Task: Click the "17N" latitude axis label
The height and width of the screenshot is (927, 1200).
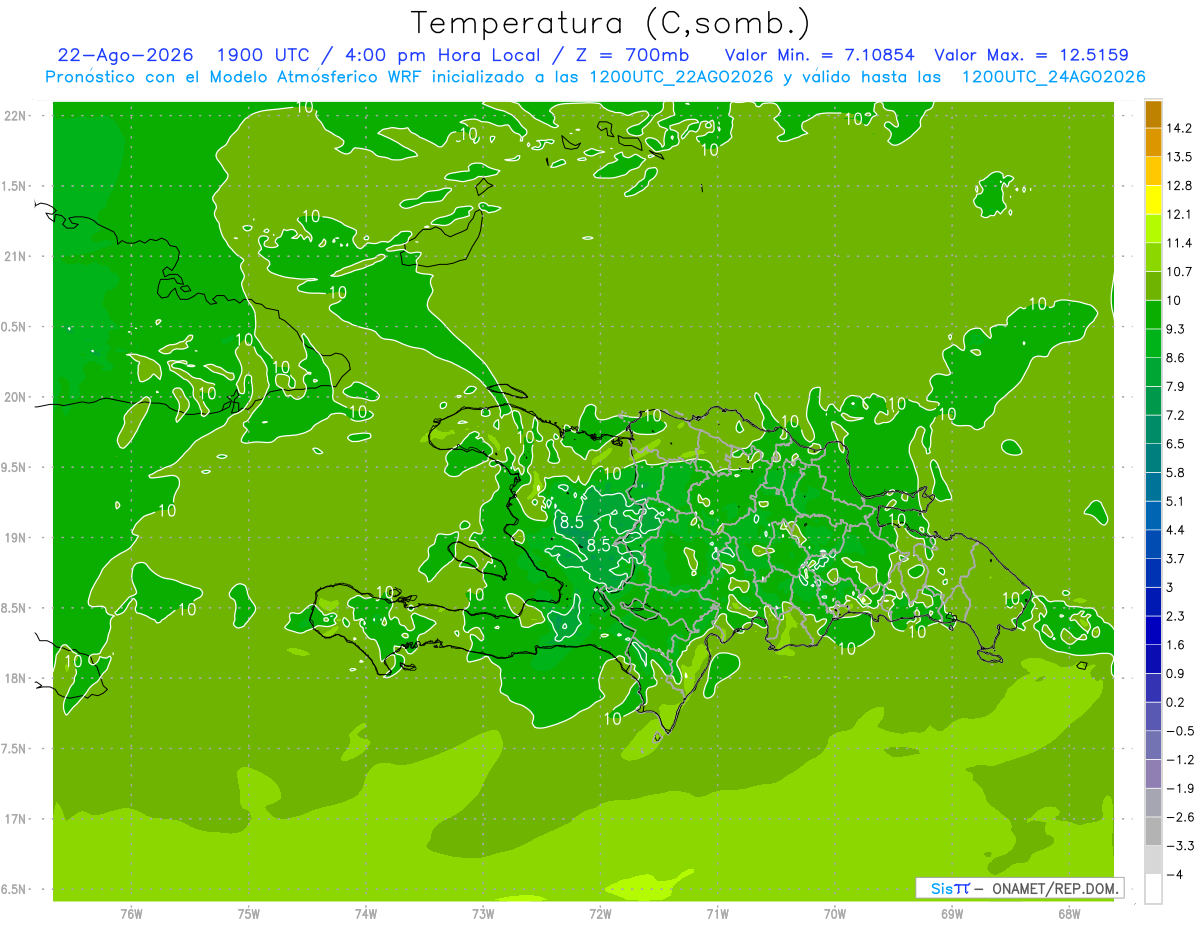Action: pyautogui.click(x=16, y=819)
